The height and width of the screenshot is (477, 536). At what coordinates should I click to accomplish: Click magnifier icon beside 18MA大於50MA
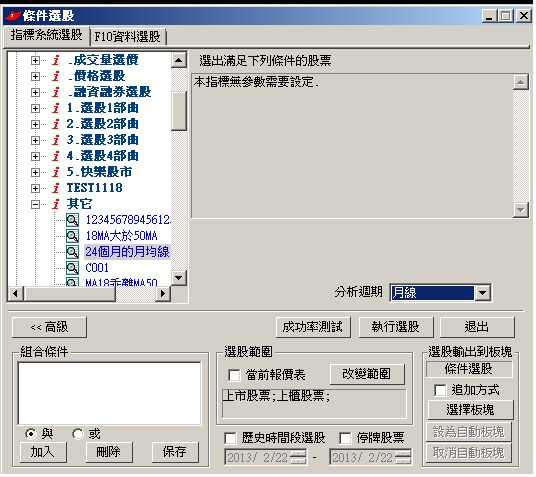coord(72,236)
